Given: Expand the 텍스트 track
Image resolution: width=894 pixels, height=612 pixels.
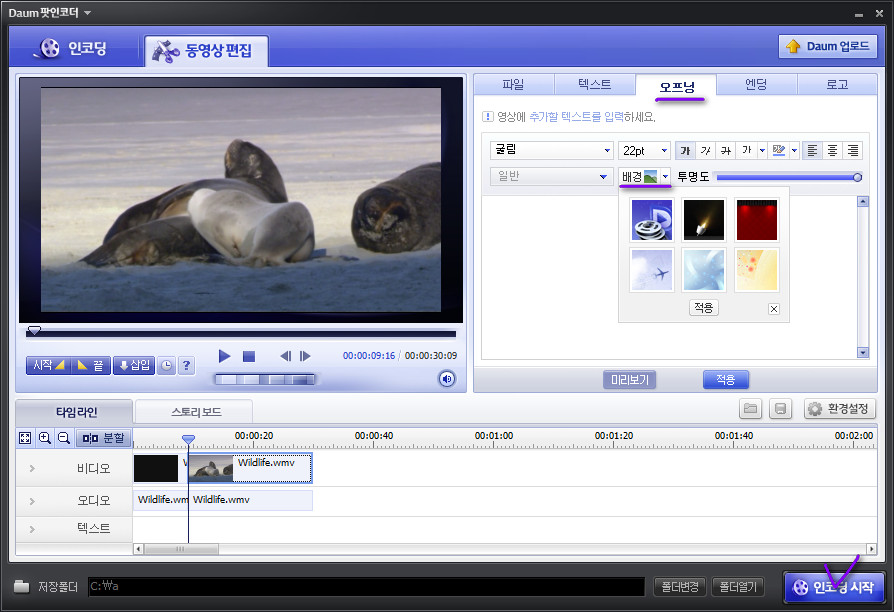Looking at the screenshot, I should coord(32,529).
